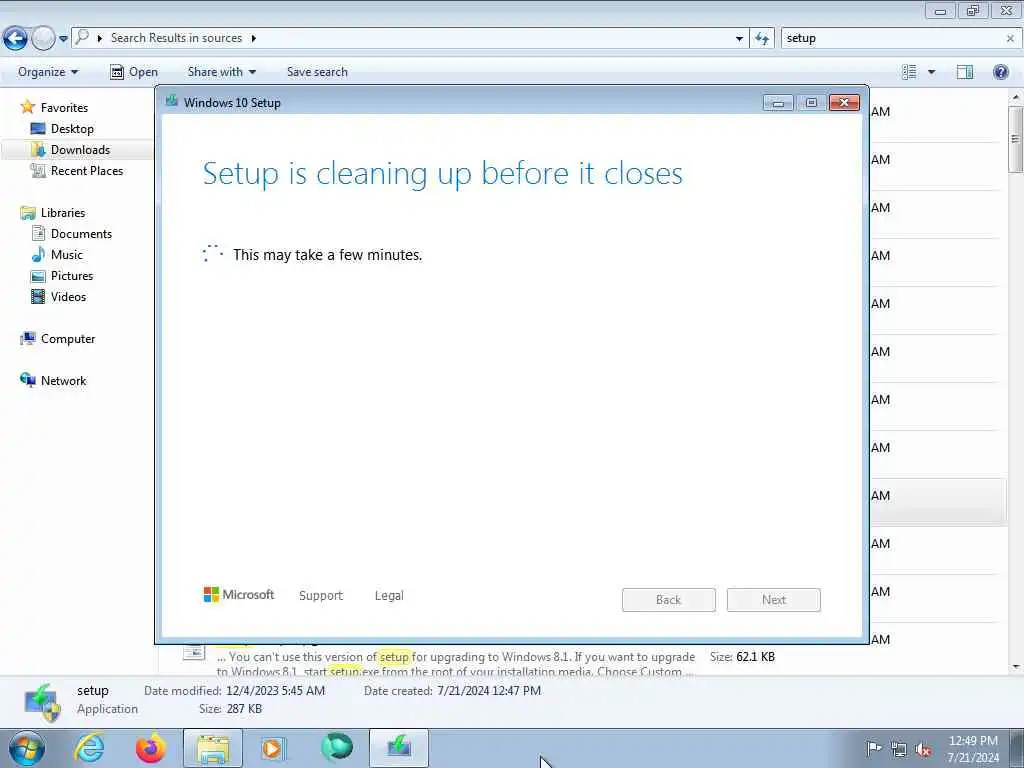The height and width of the screenshot is (768, 1024).
Task: Refresh the Explorer search results
Action: click(x=761, y=39)
